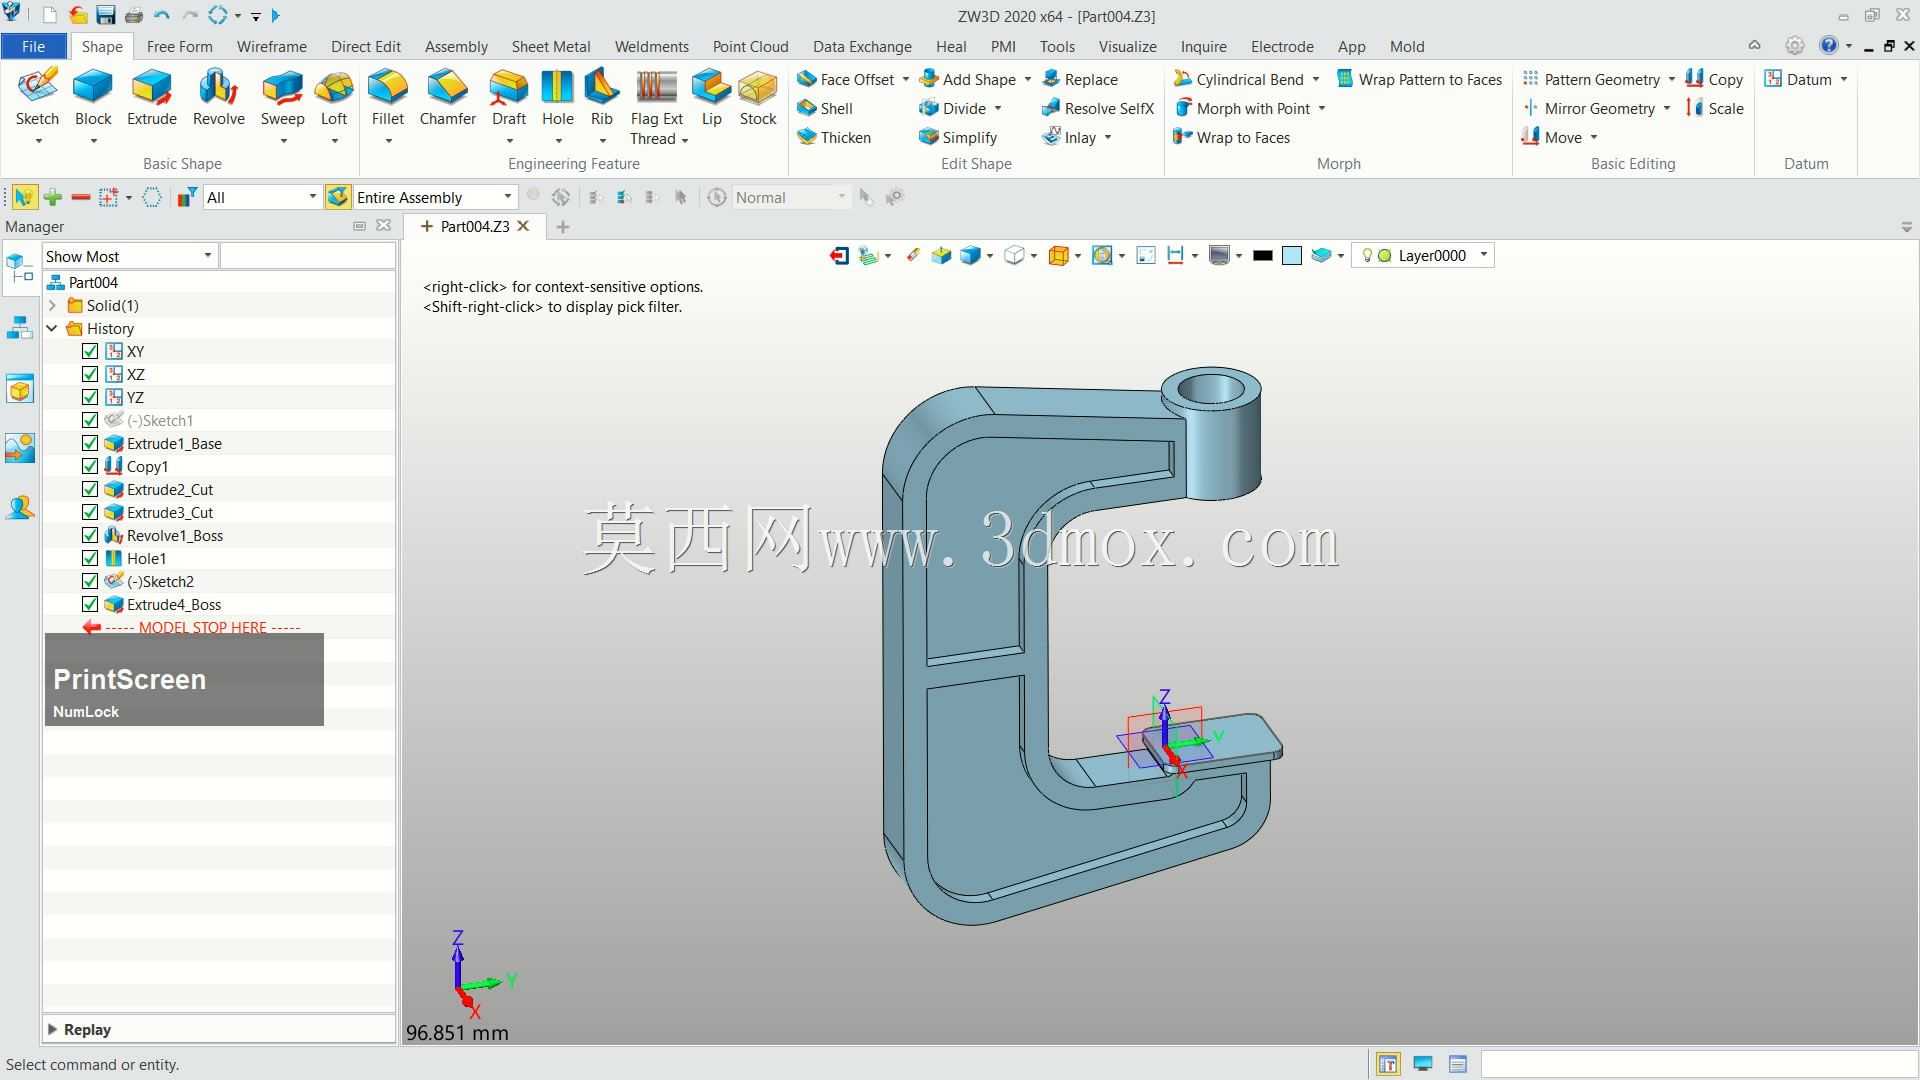
Task: Expand the Replay section
Action: tap(52, 1029)
